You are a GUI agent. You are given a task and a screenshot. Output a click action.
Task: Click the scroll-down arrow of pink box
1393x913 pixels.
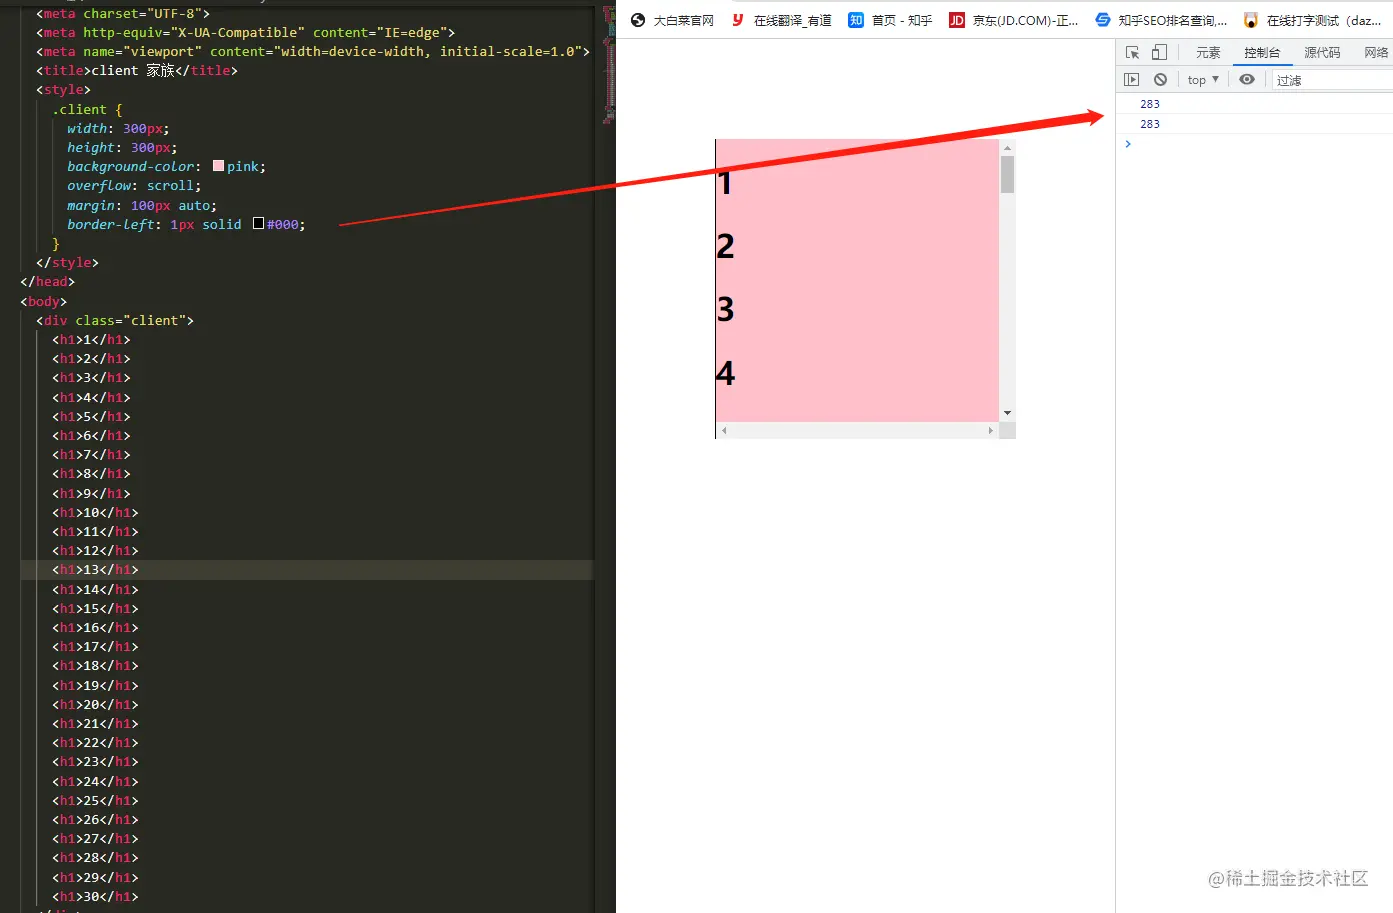[1007, 413]
